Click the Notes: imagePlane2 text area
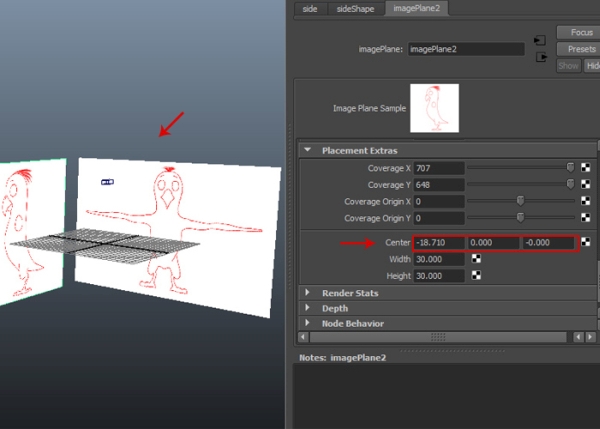The width and height of the screenshot is (600, 429). [446, 396]
